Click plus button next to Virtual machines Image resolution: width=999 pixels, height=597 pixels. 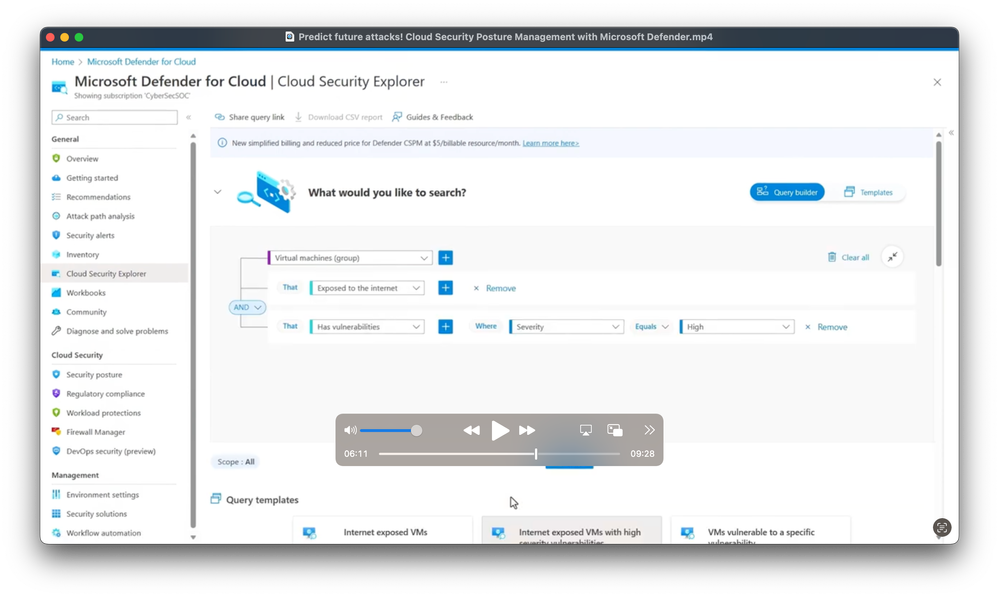[x=446, y=258]
